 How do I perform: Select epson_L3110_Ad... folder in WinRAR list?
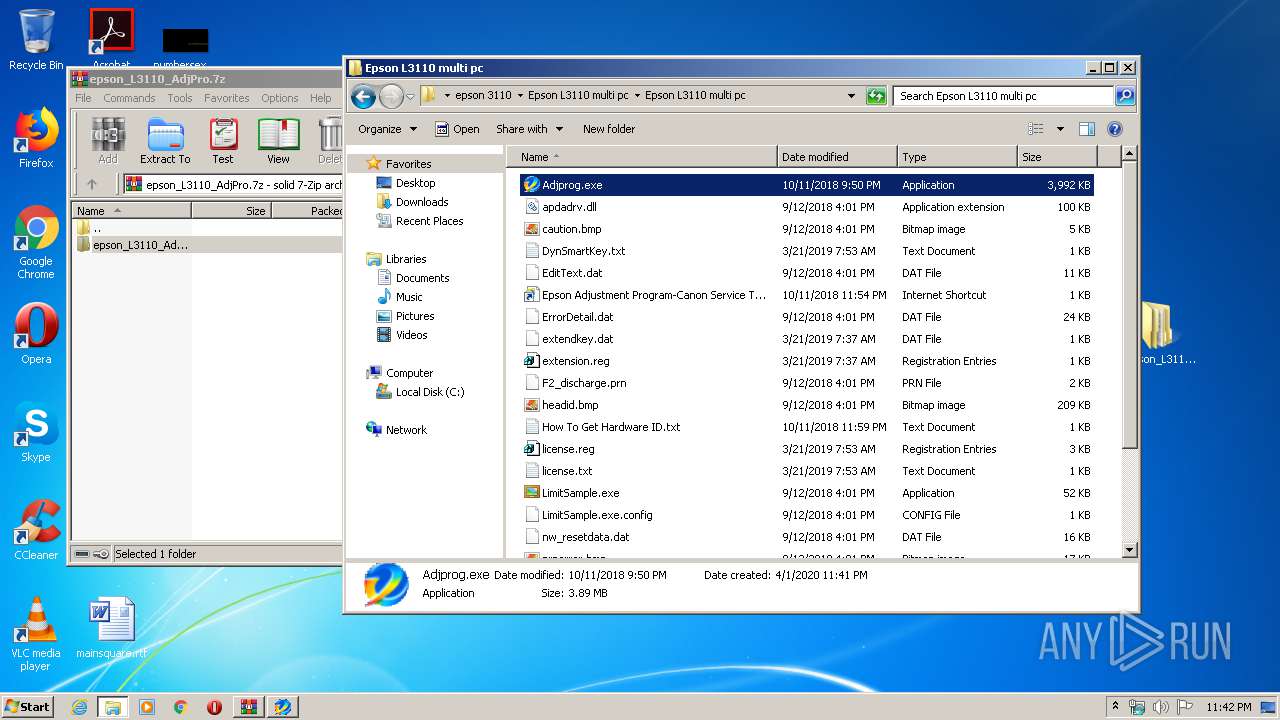point(139,245)
